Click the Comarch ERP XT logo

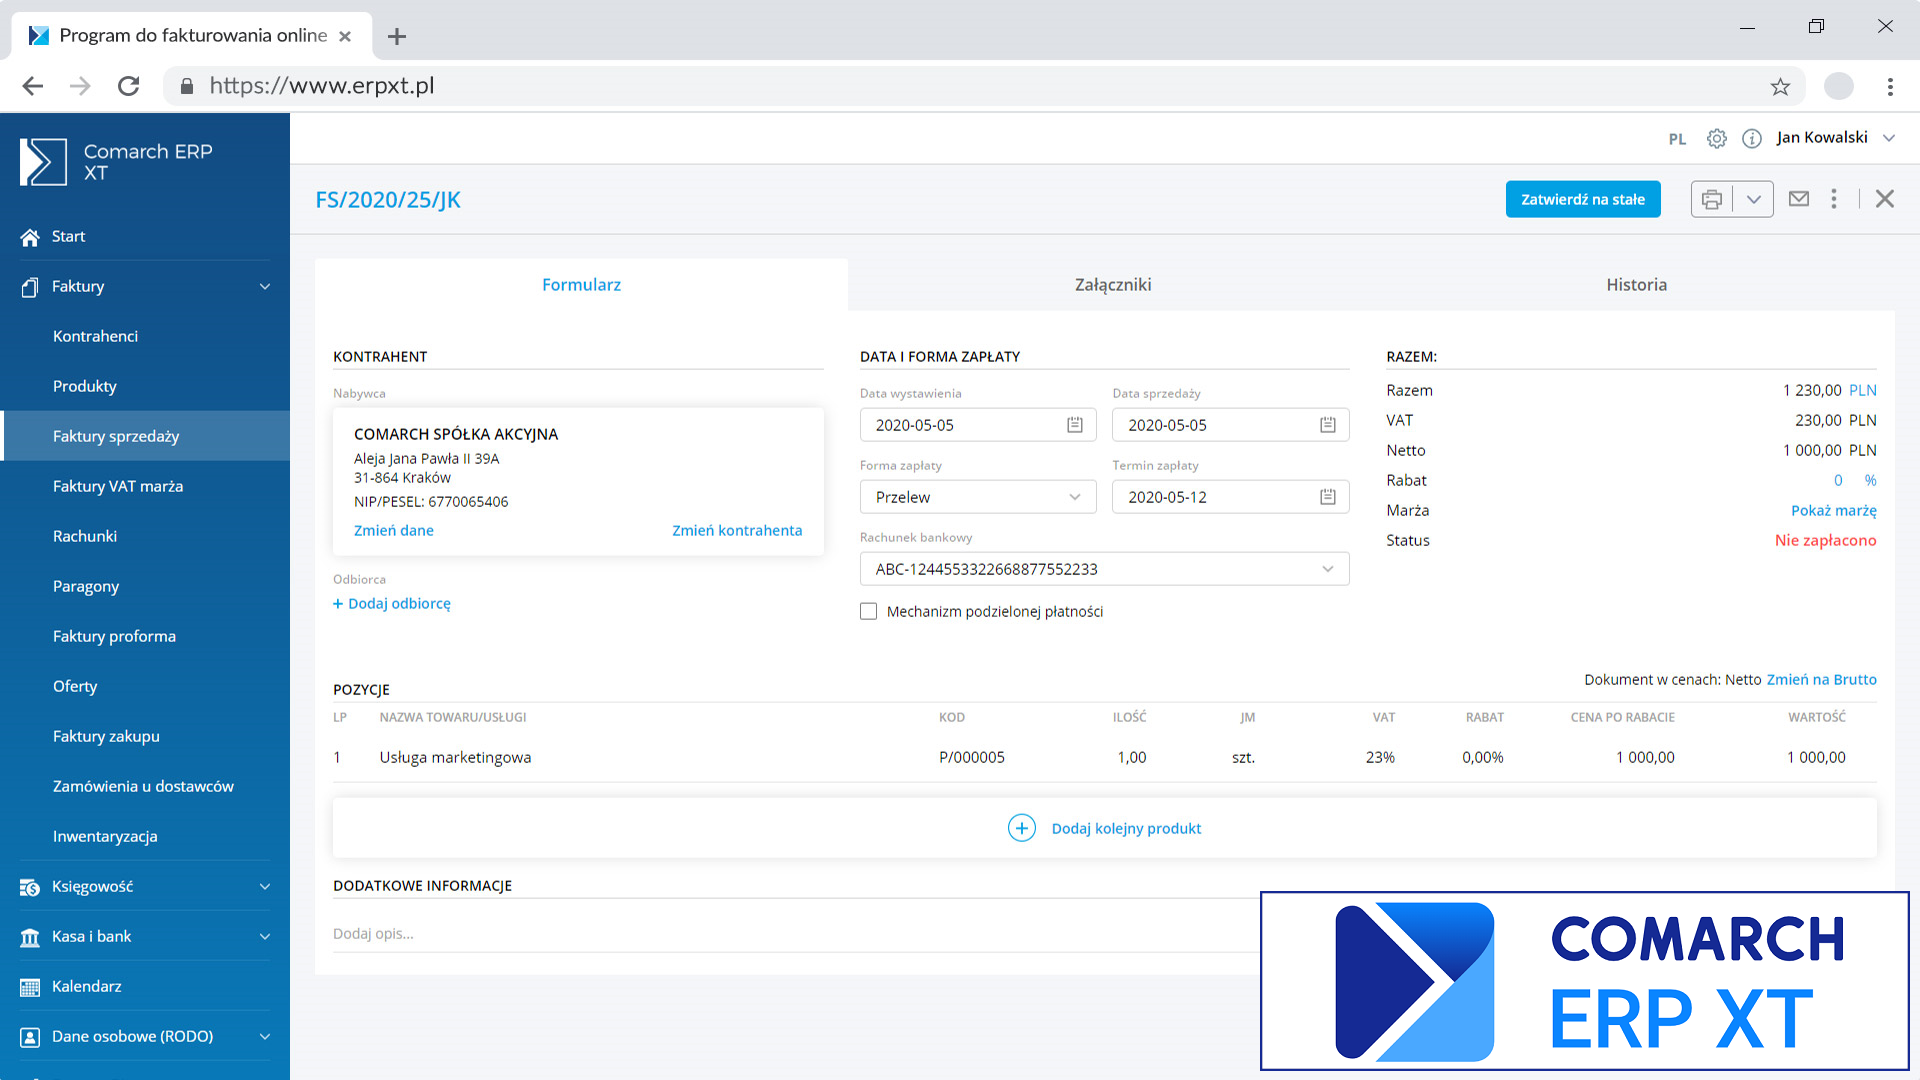coord(116,162)
